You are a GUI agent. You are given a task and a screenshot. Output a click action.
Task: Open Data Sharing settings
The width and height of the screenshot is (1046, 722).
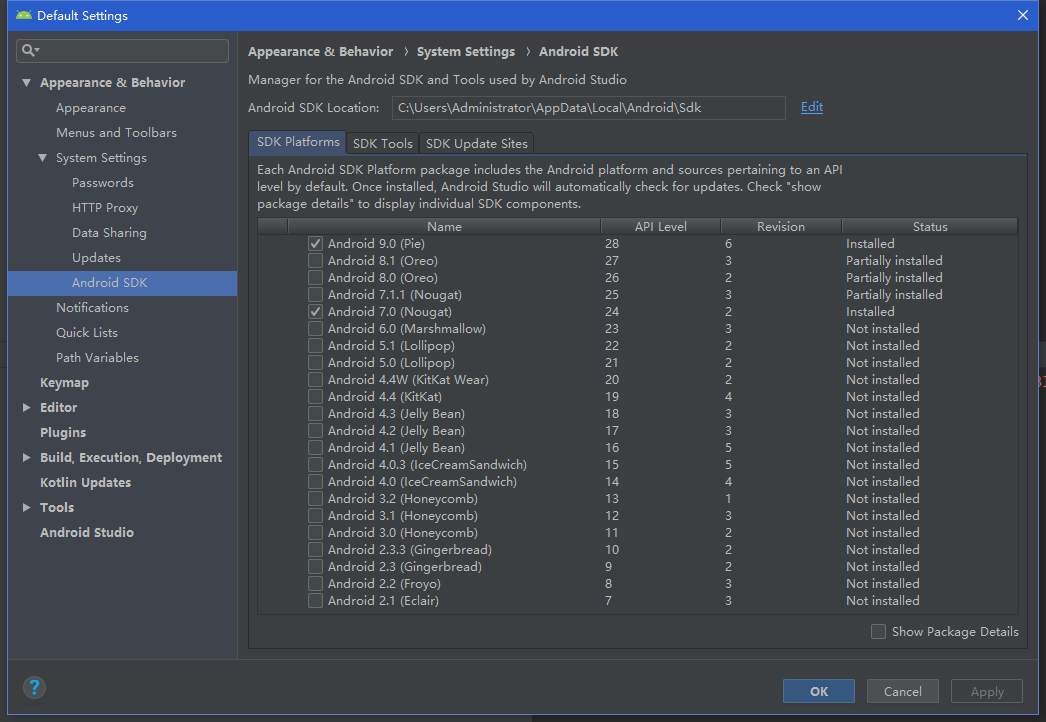109,233
